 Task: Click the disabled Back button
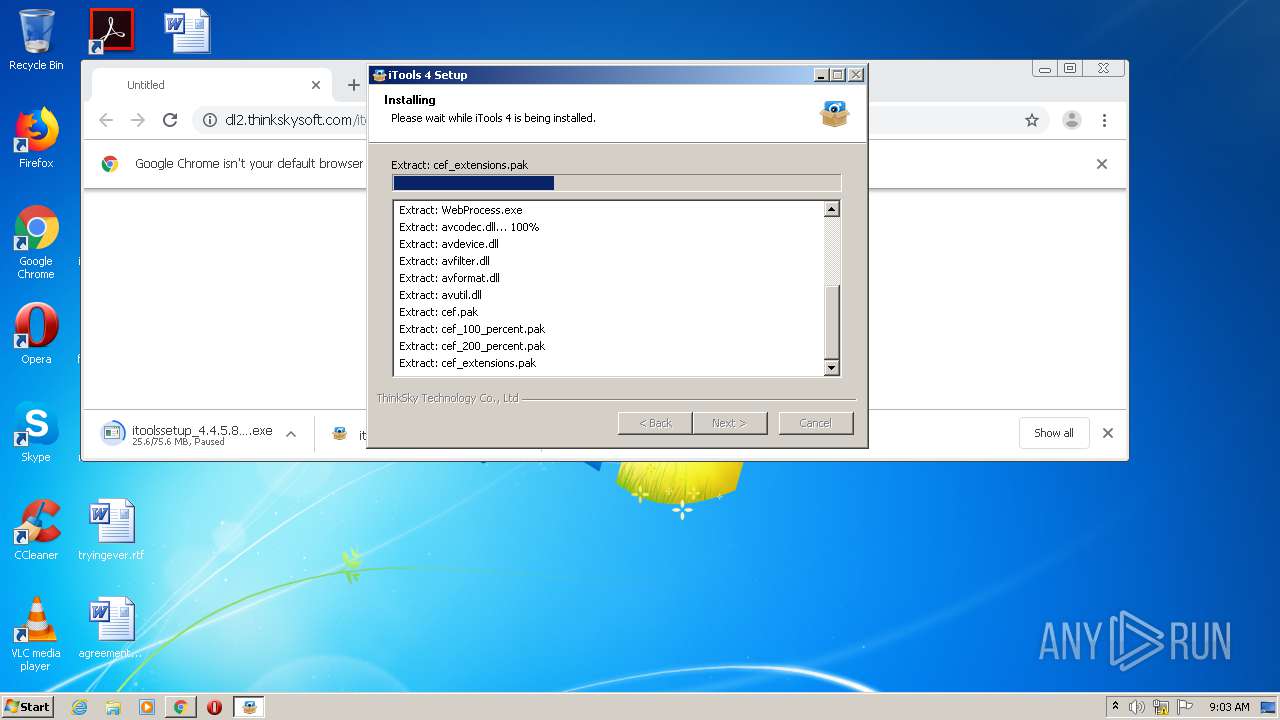pos(655,423)
